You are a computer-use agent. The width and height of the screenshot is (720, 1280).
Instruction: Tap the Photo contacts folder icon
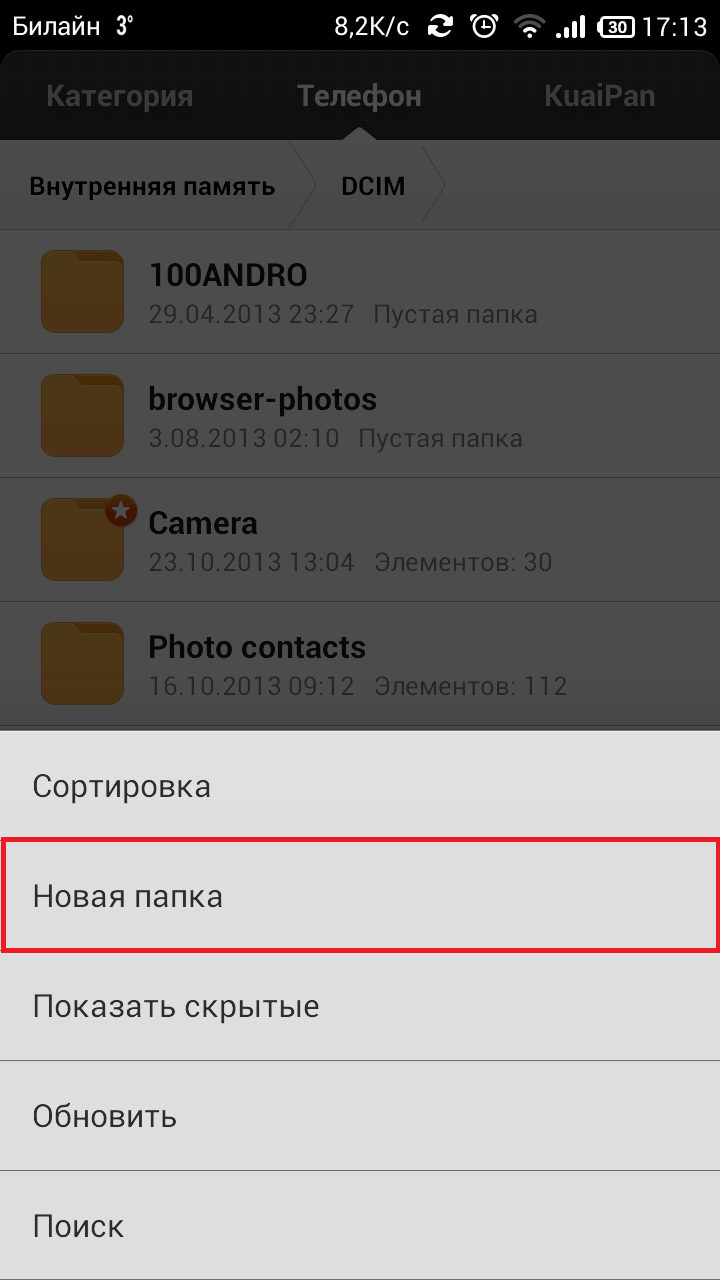point(82,663)
